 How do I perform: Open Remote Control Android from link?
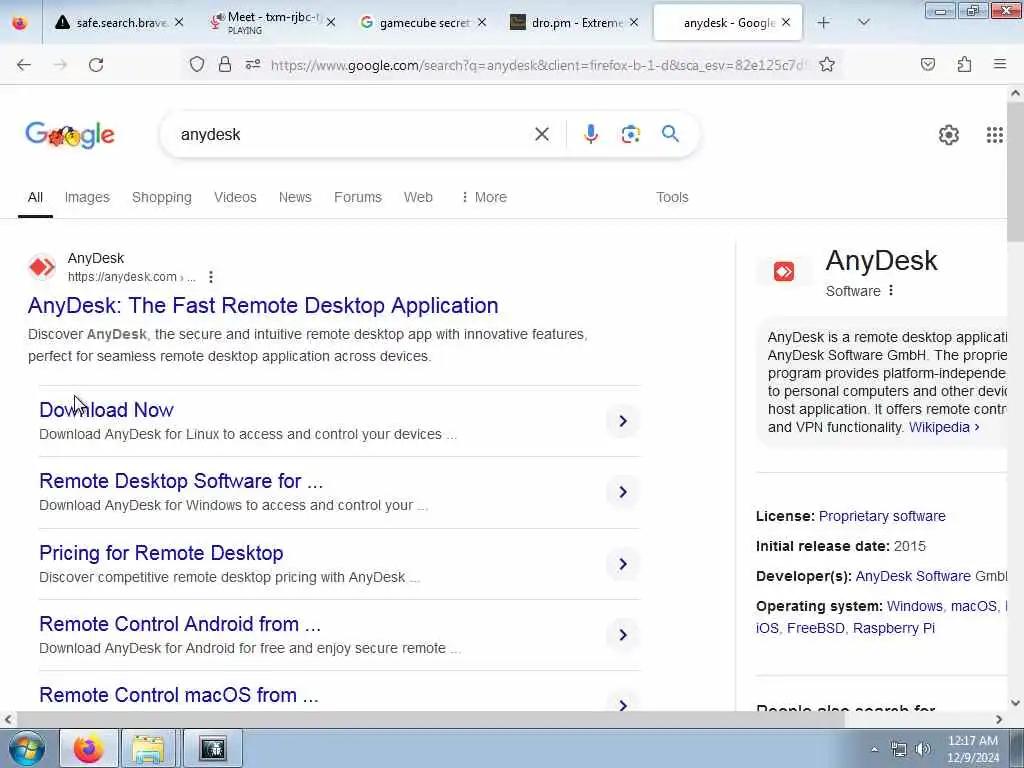click(x=180, y=624)
